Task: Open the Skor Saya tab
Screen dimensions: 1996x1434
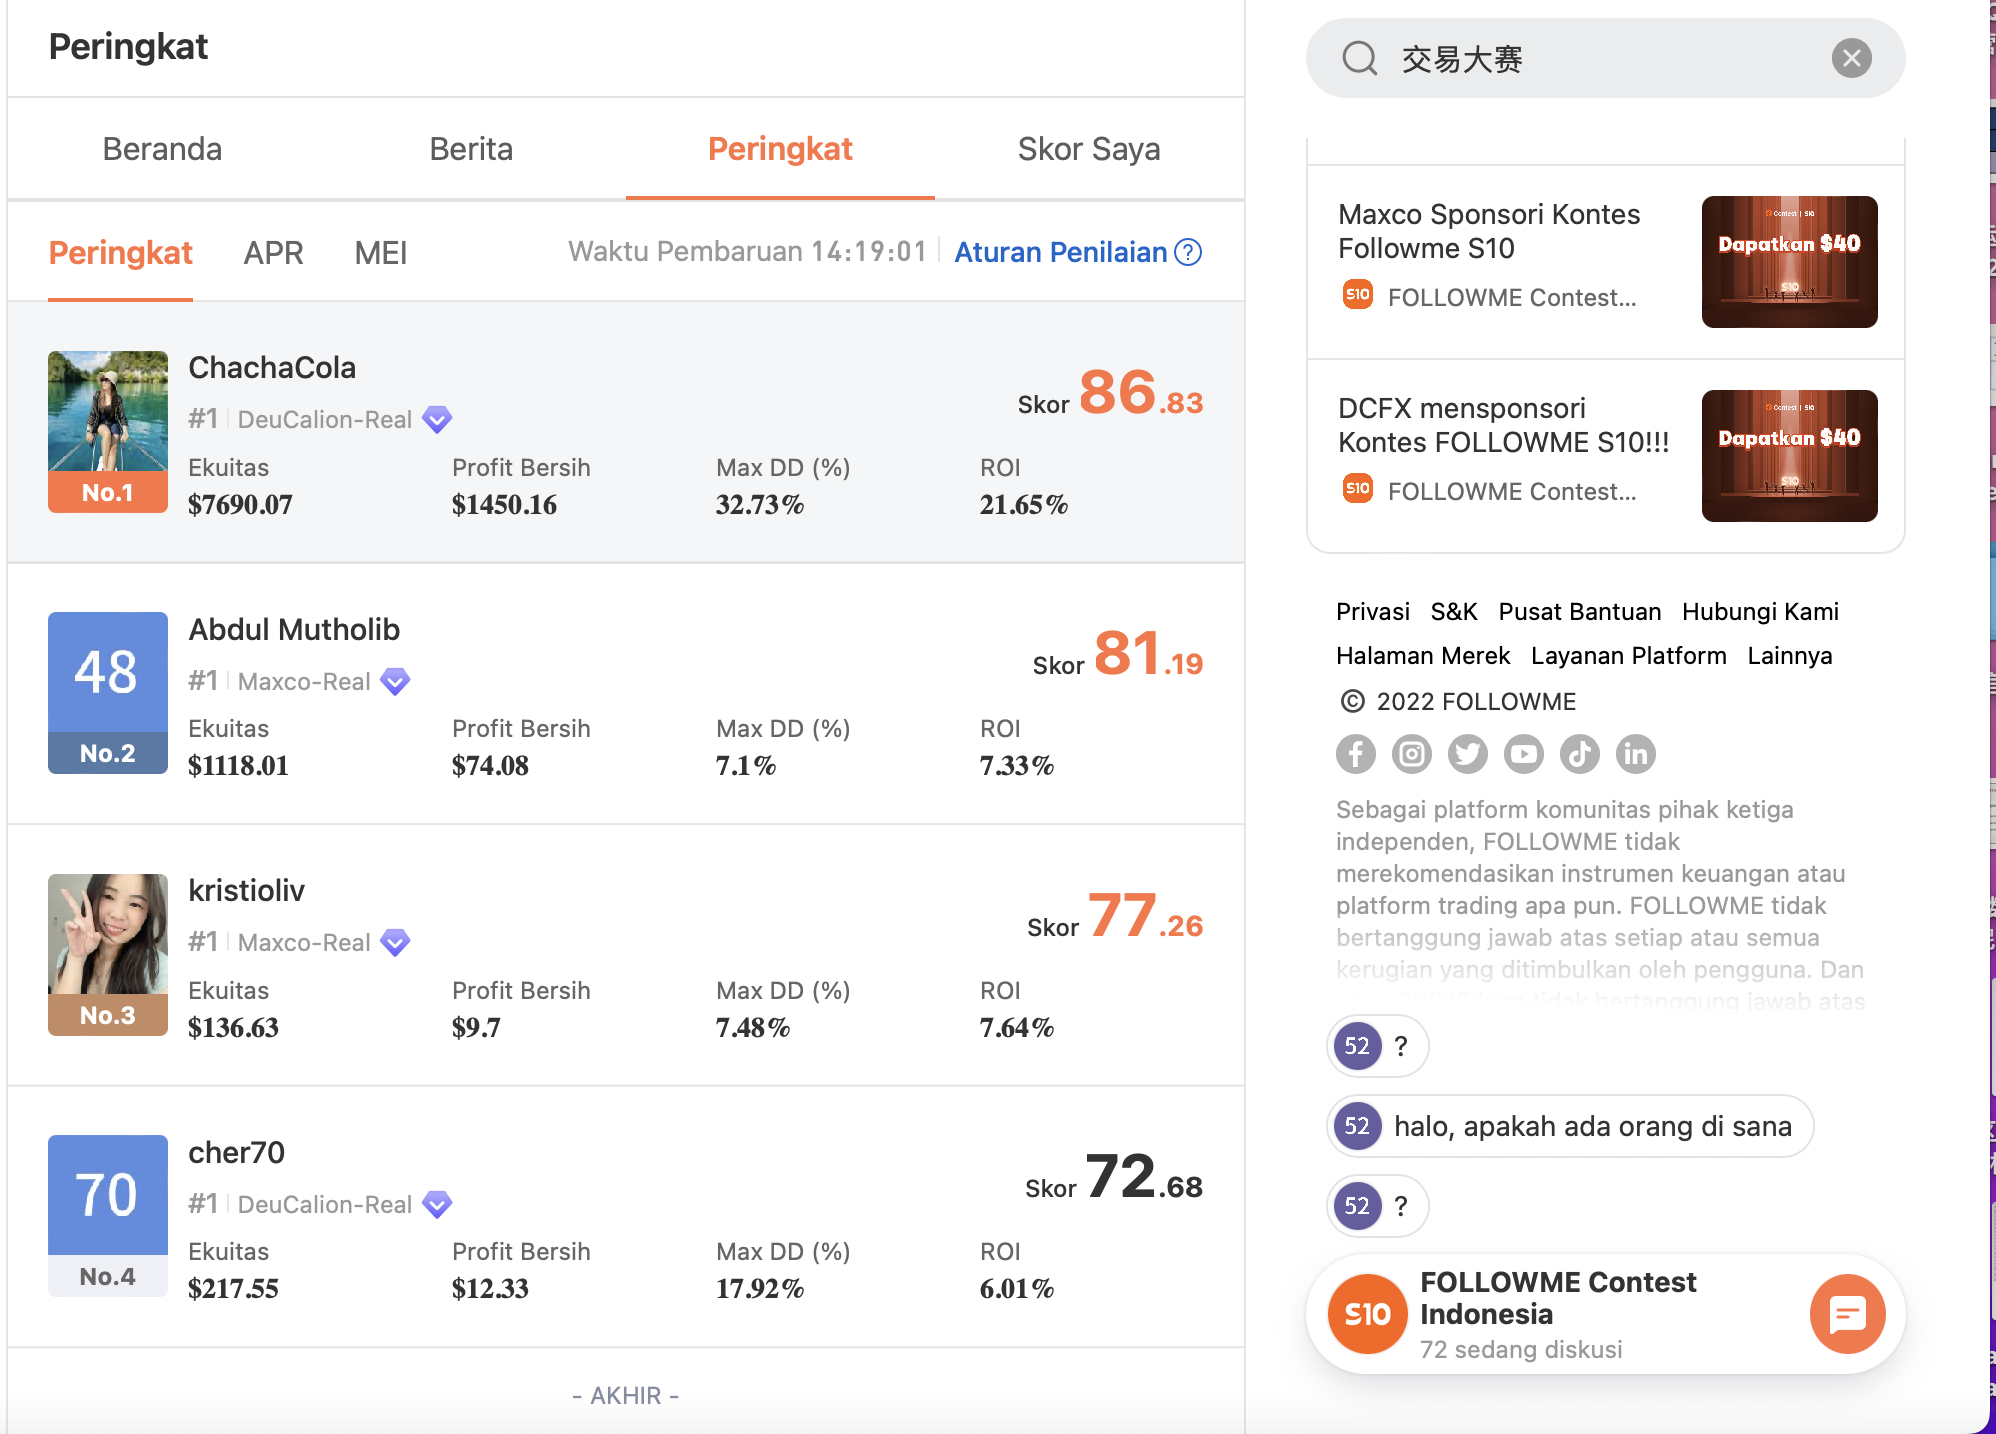Action: click(1089, 149)
